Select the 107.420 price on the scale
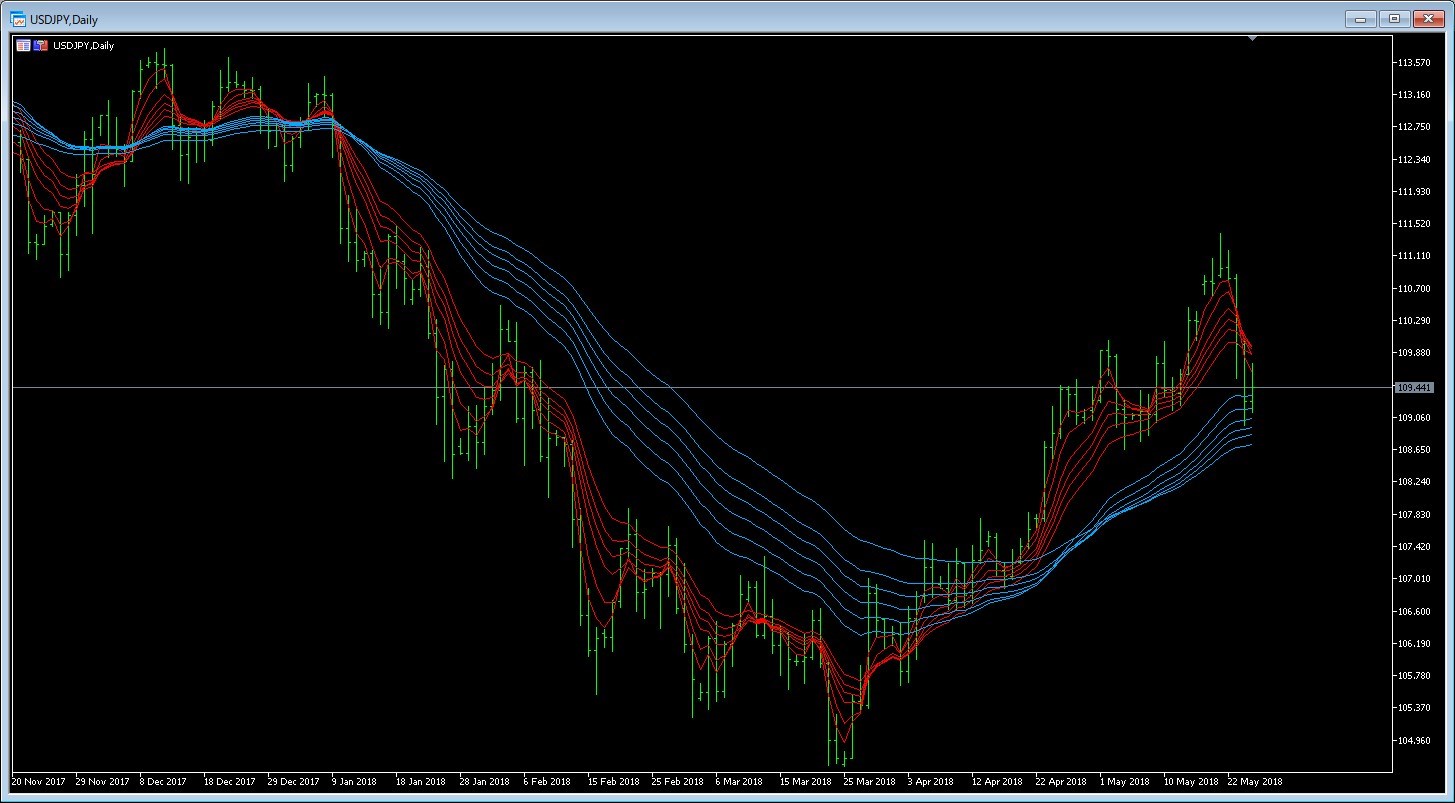Screen dimensions: 1455x803 coord(1416,546)
